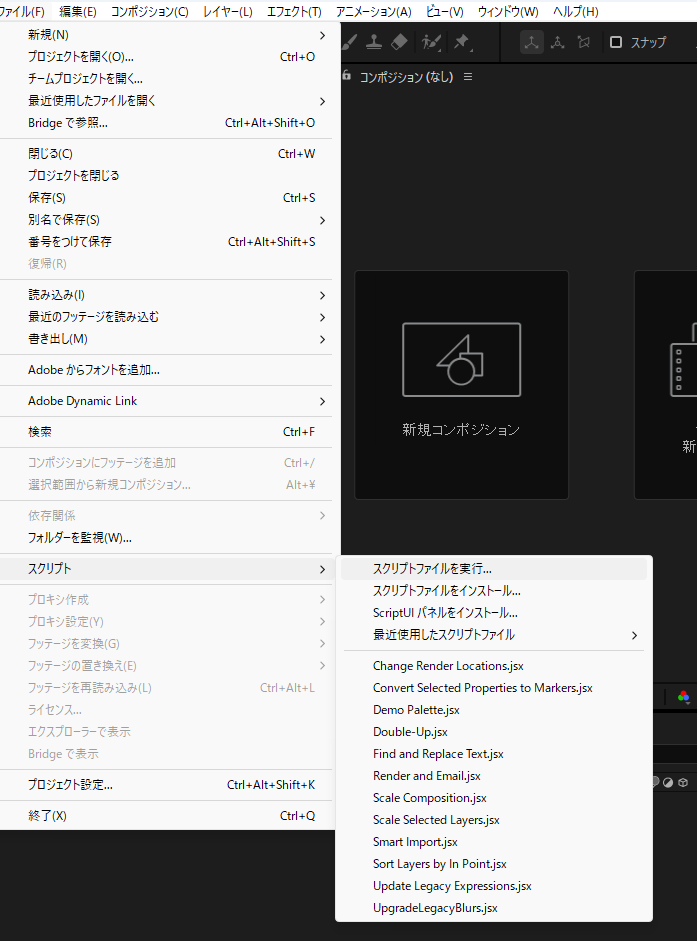Run the Find and Replace Text.jsx script

point(438,754)
